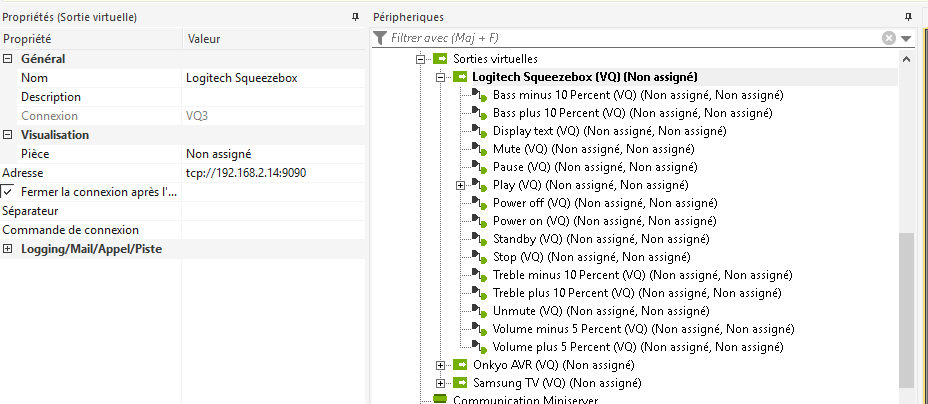Click the Propriété column header
The width and height of the screenshot is (928, 404).
tap(91, 39)
